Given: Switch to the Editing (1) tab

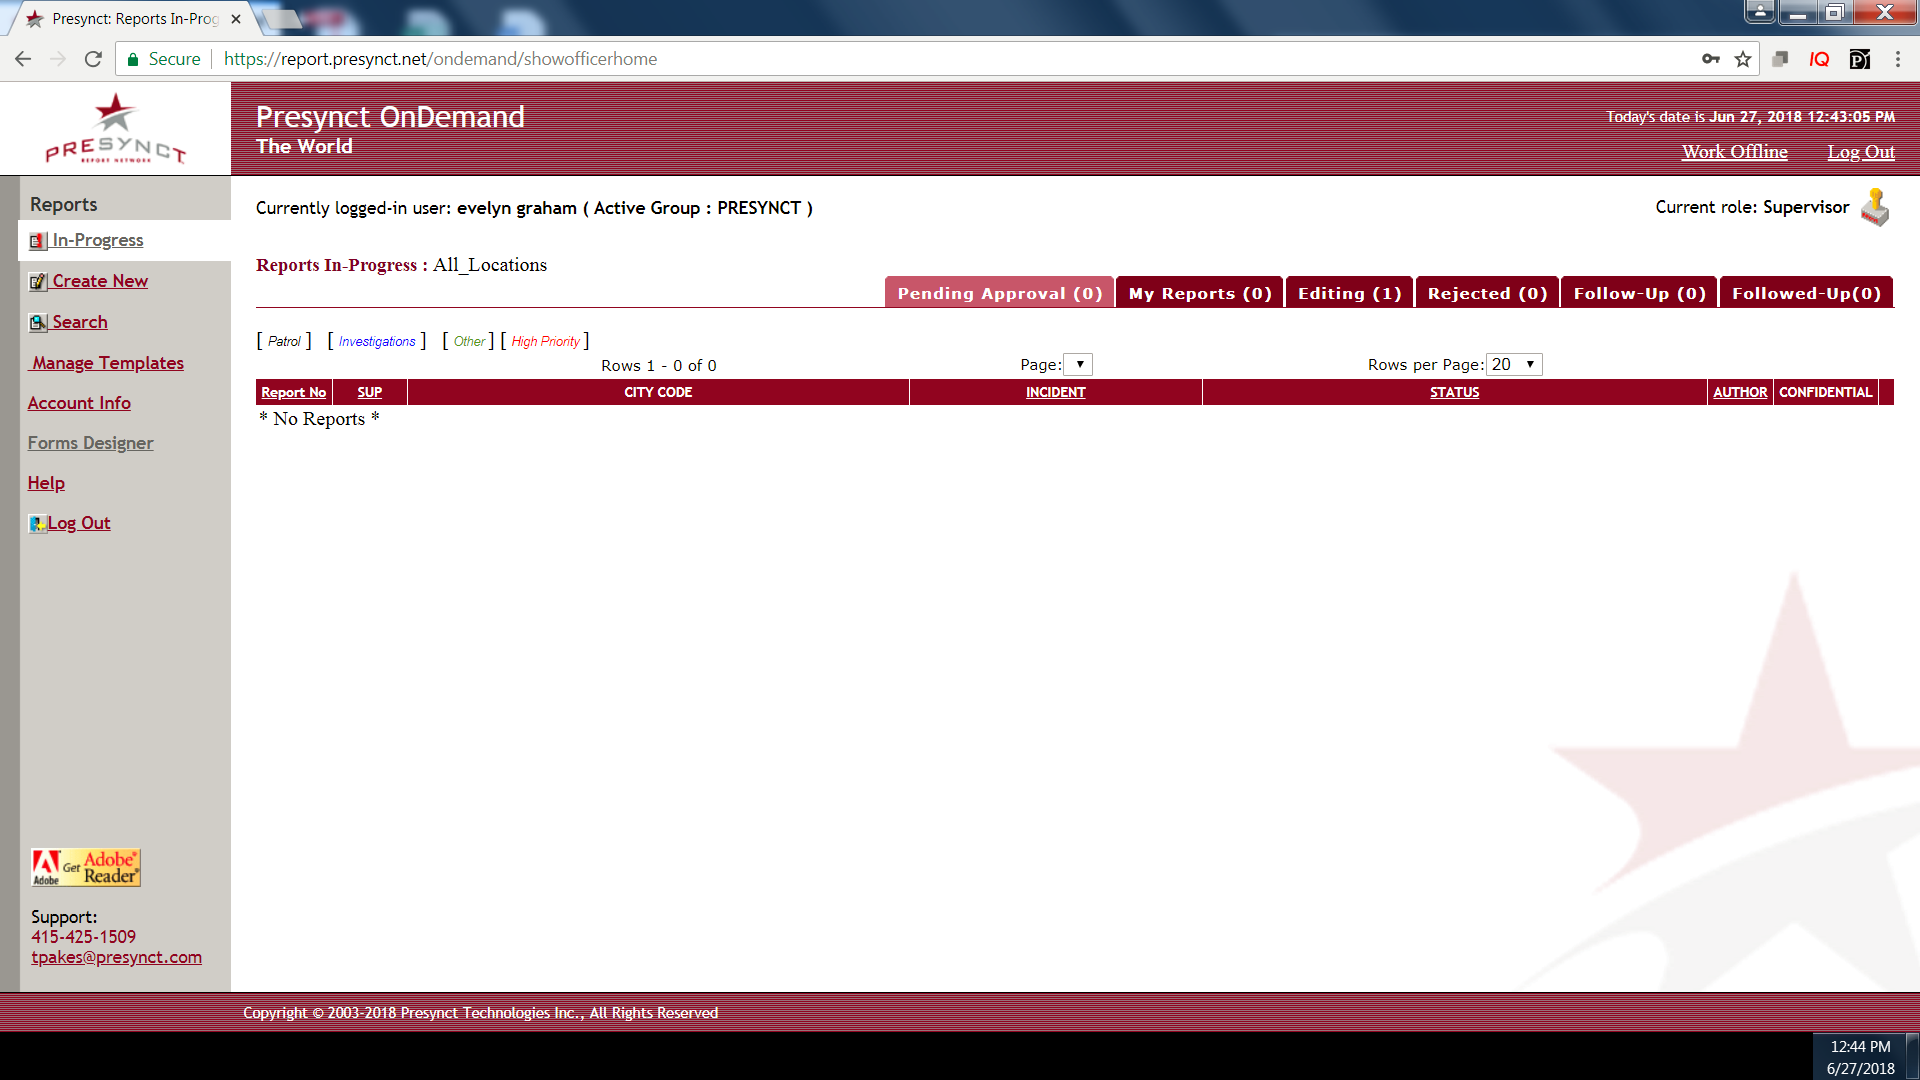Looking at the screenshot, I should (1349, 293).
